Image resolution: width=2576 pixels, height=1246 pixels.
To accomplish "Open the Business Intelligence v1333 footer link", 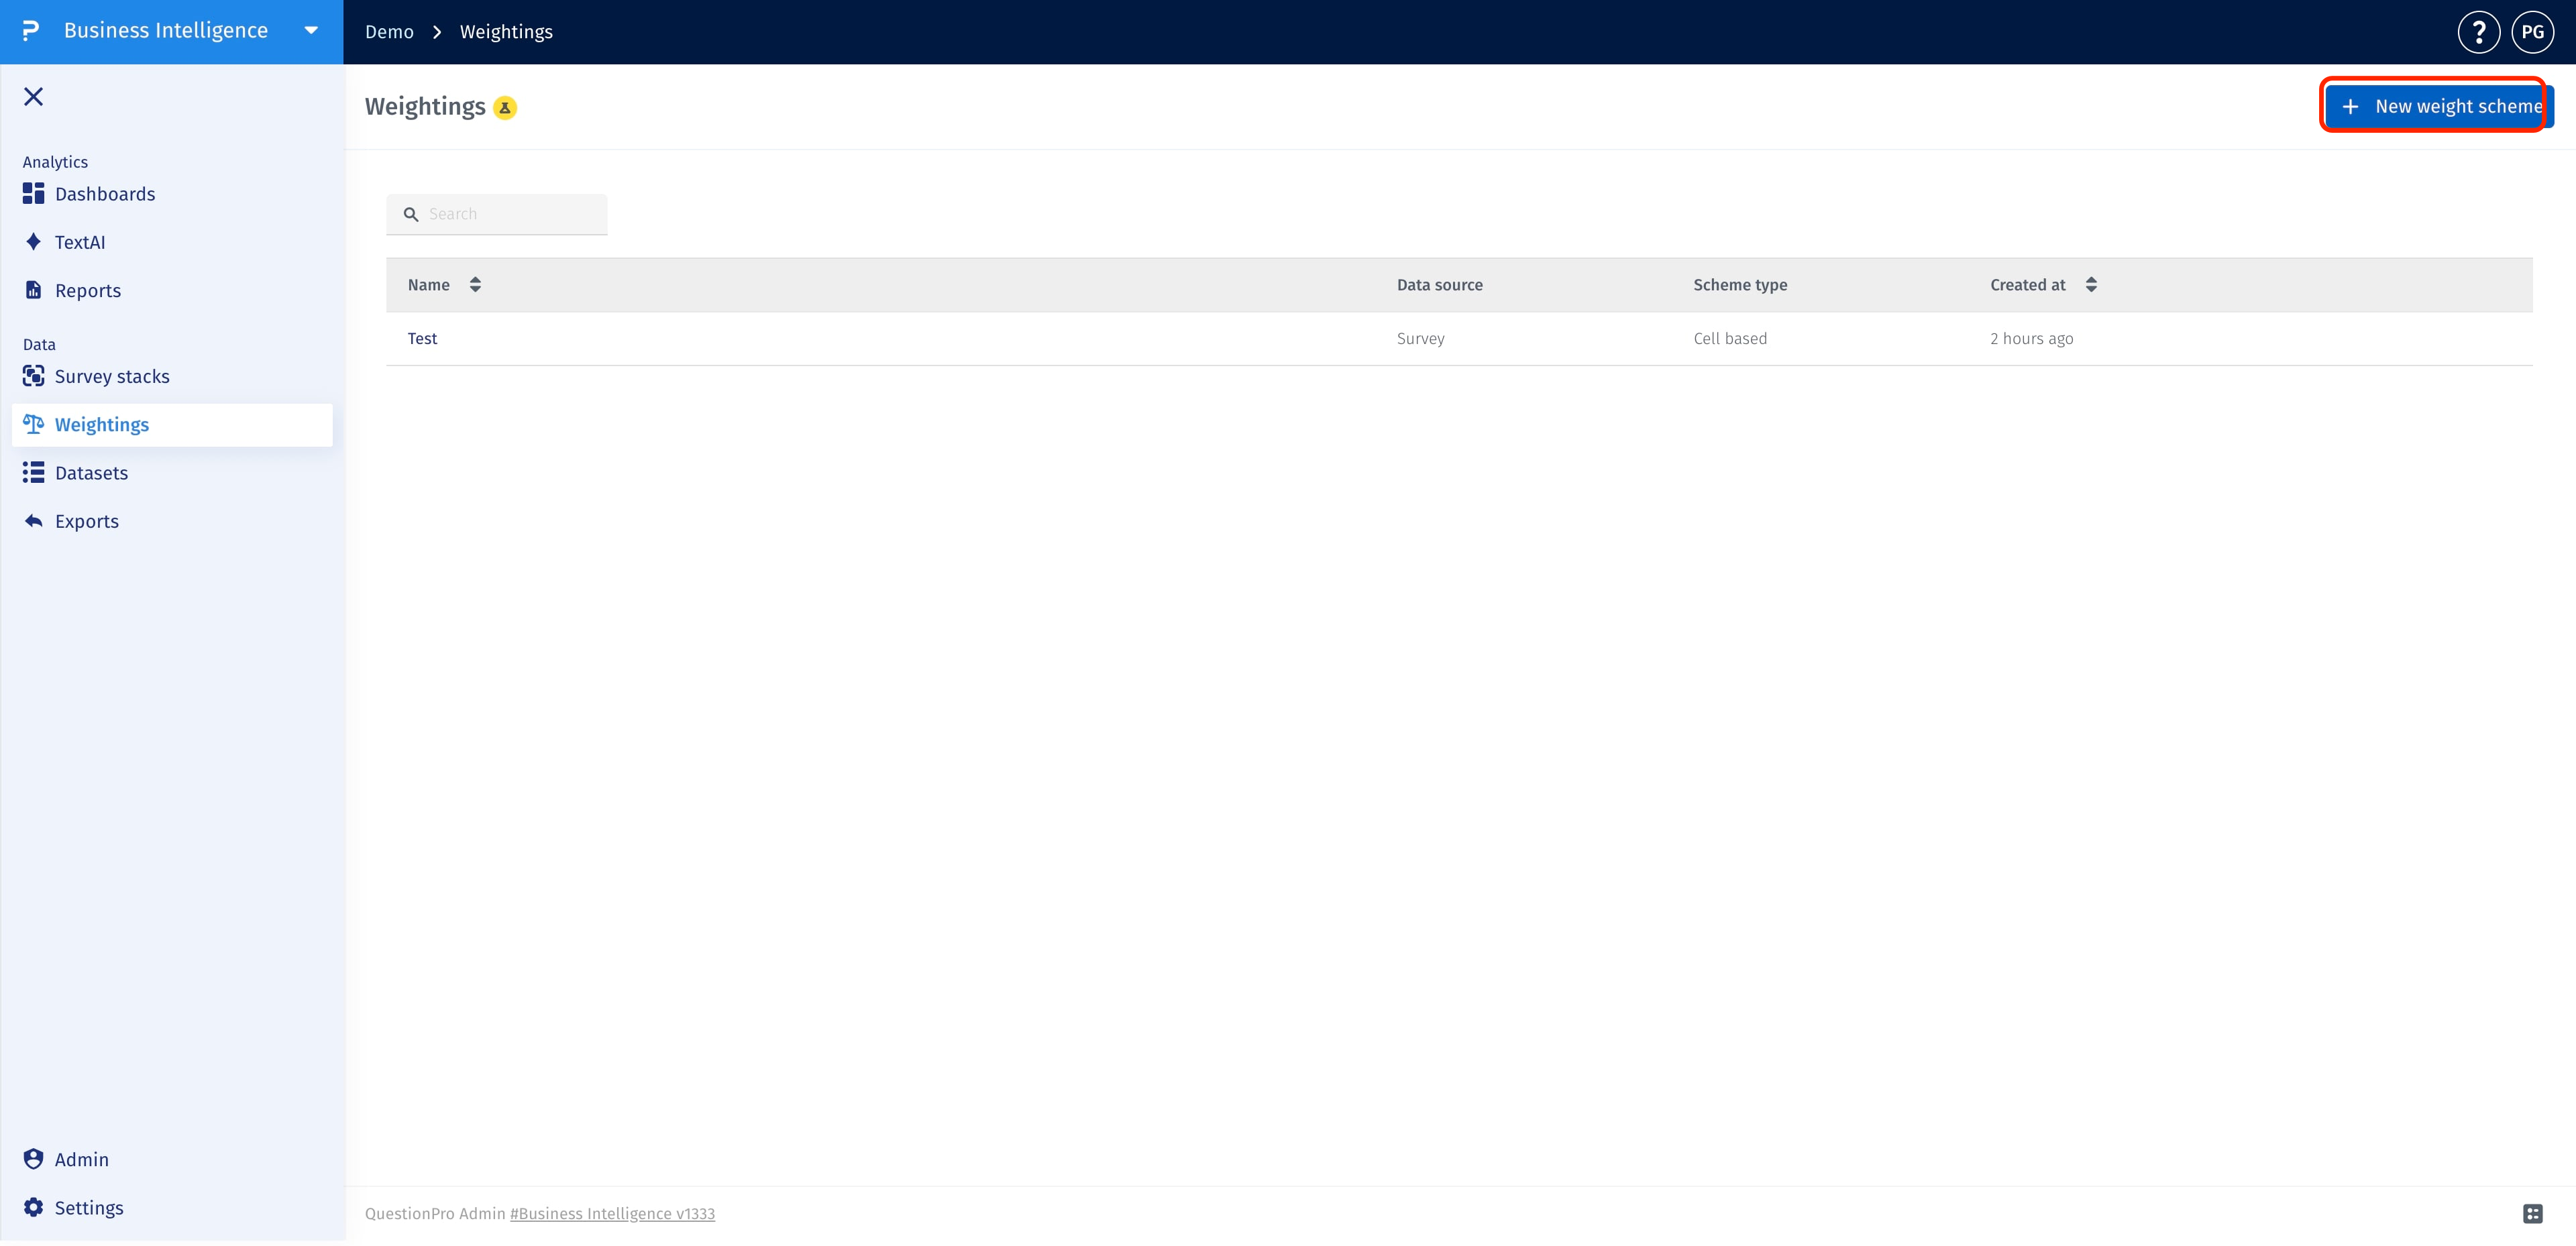I will pos(612,1213).
